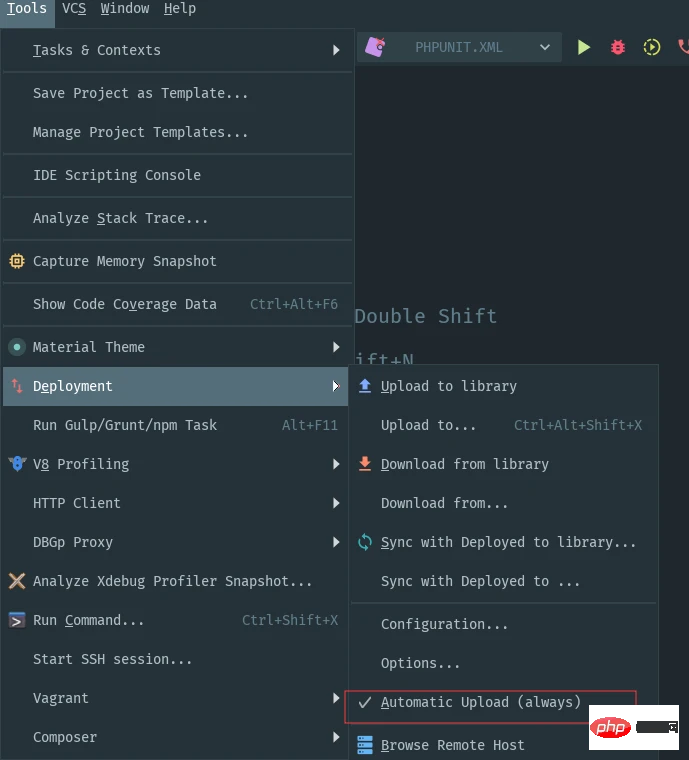The width and height of the screenshot is (689, 760).
Task: Select Capture Memory Snapshot entry
Action: pyautogui.click(x=177, y=261)
